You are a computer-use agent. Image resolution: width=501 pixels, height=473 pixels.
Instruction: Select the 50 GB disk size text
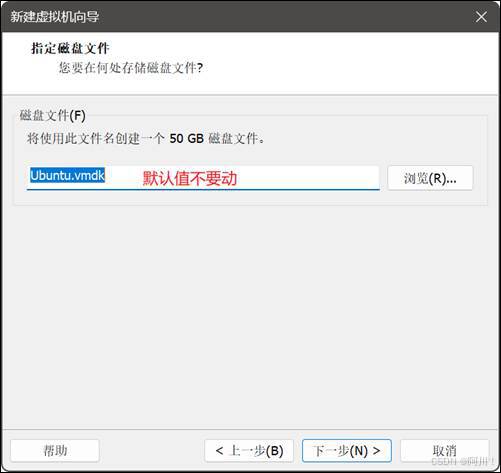tap(186, 138)
